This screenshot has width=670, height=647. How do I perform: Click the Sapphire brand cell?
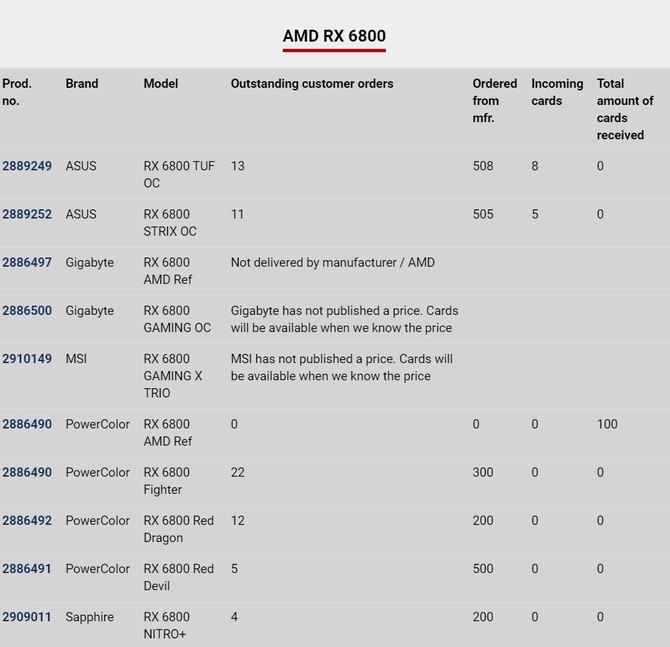89,618
